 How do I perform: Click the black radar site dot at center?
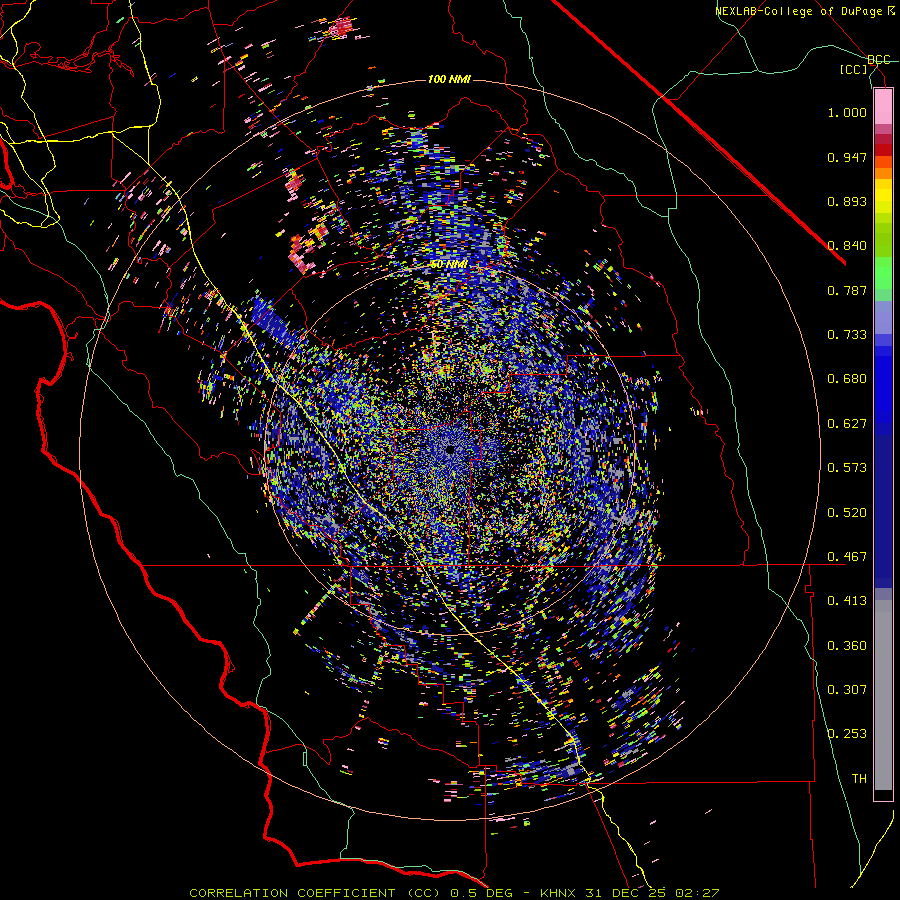[450, 449]
